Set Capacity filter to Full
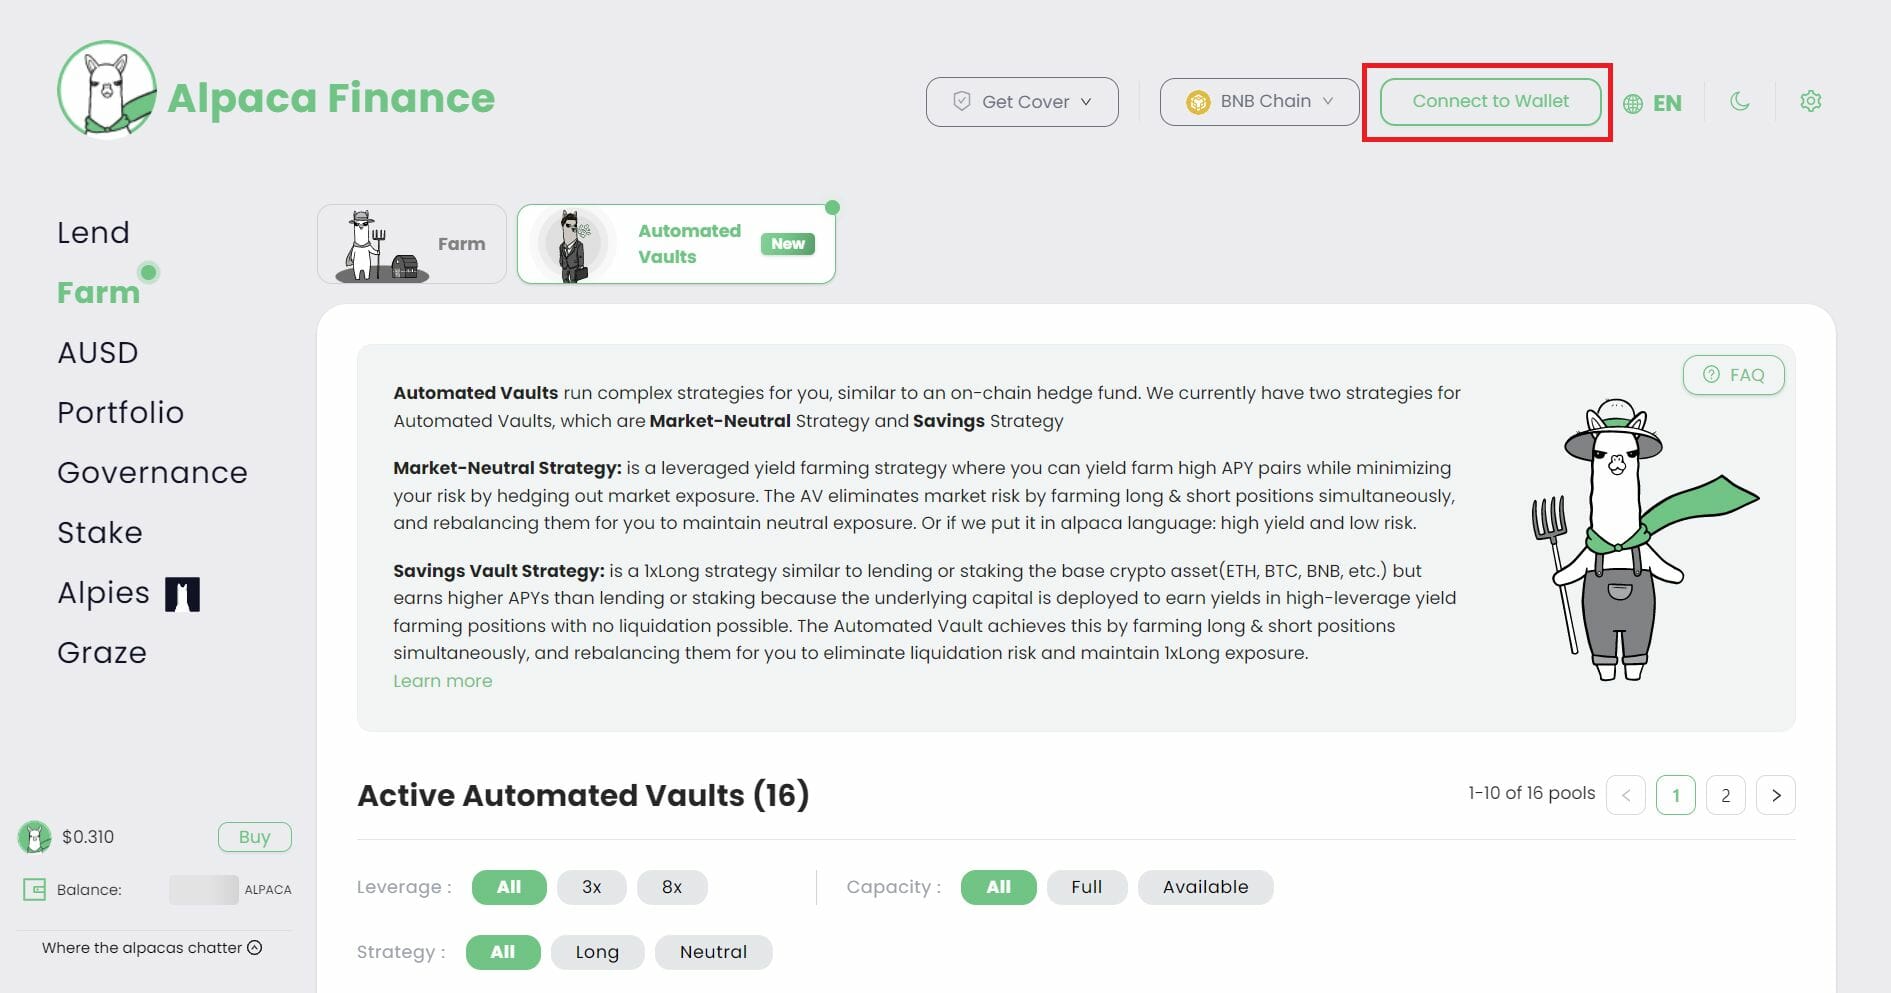Viewport: 1891px width, 993px height. [x=1087, y=887]
